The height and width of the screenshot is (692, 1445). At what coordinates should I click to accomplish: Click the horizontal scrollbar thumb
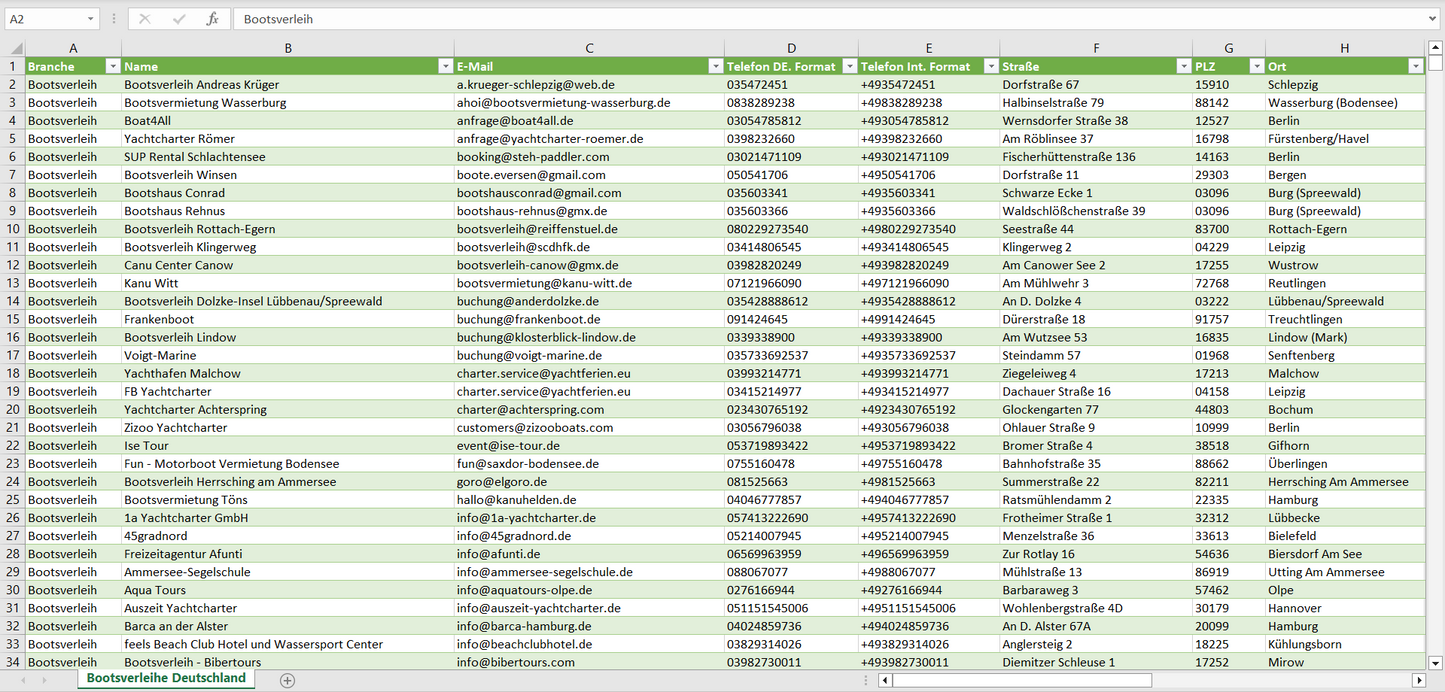(x=1020, y=680)
